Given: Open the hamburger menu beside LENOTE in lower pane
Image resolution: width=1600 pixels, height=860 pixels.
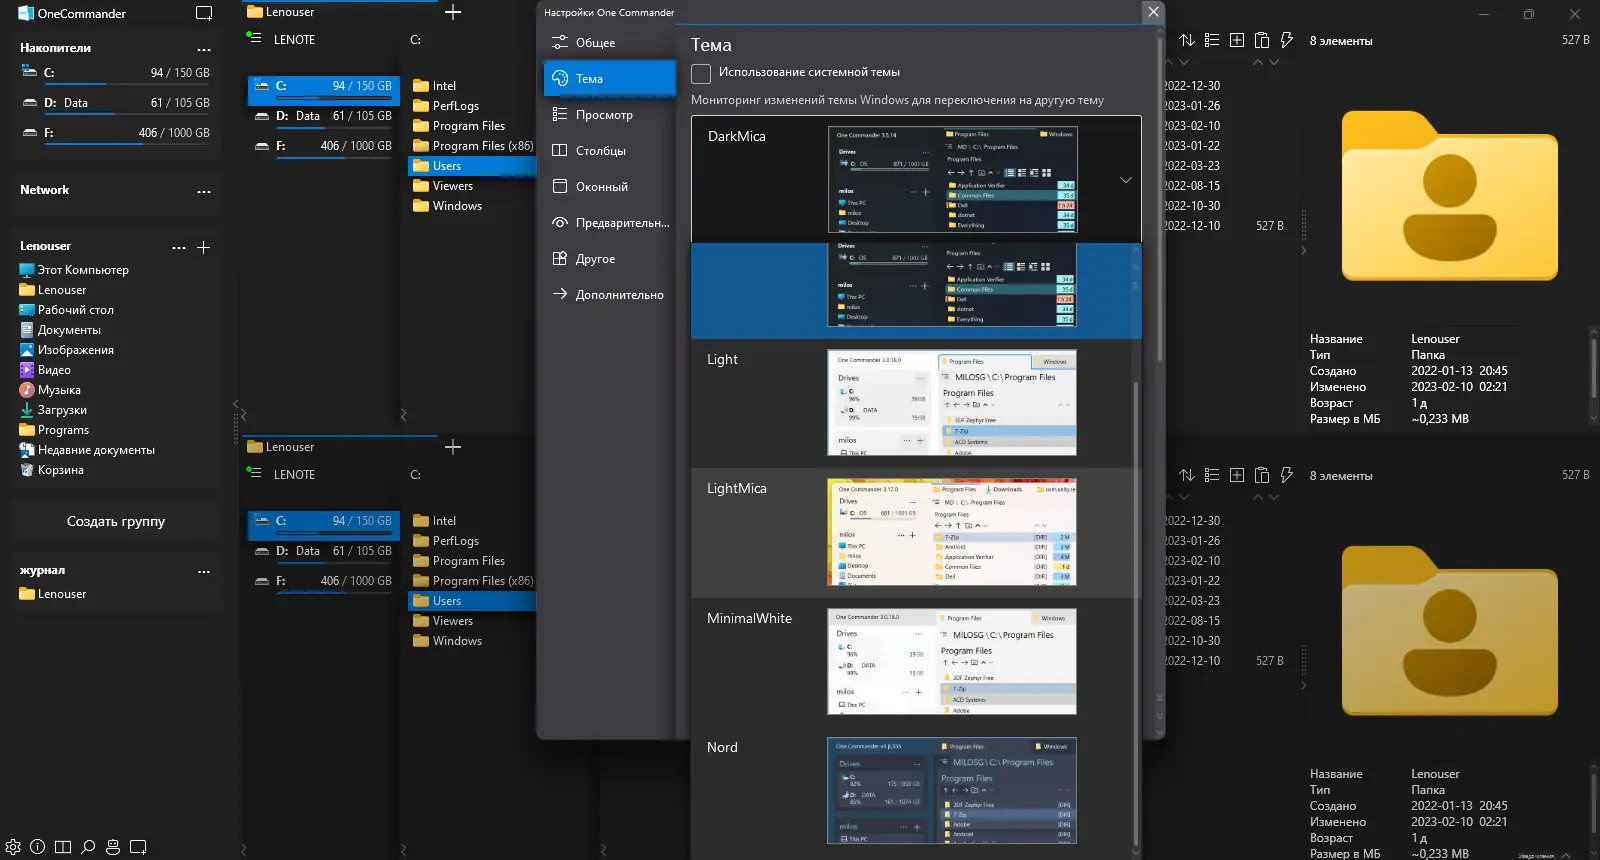Looking at the screenshot, I should pyautogui.click(x=254, y=473).
